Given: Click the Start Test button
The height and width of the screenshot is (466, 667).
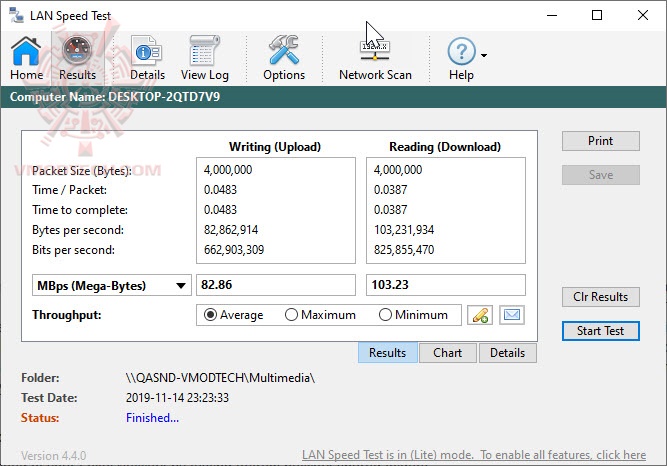Looking at the screenshot, I should (601, 331).
